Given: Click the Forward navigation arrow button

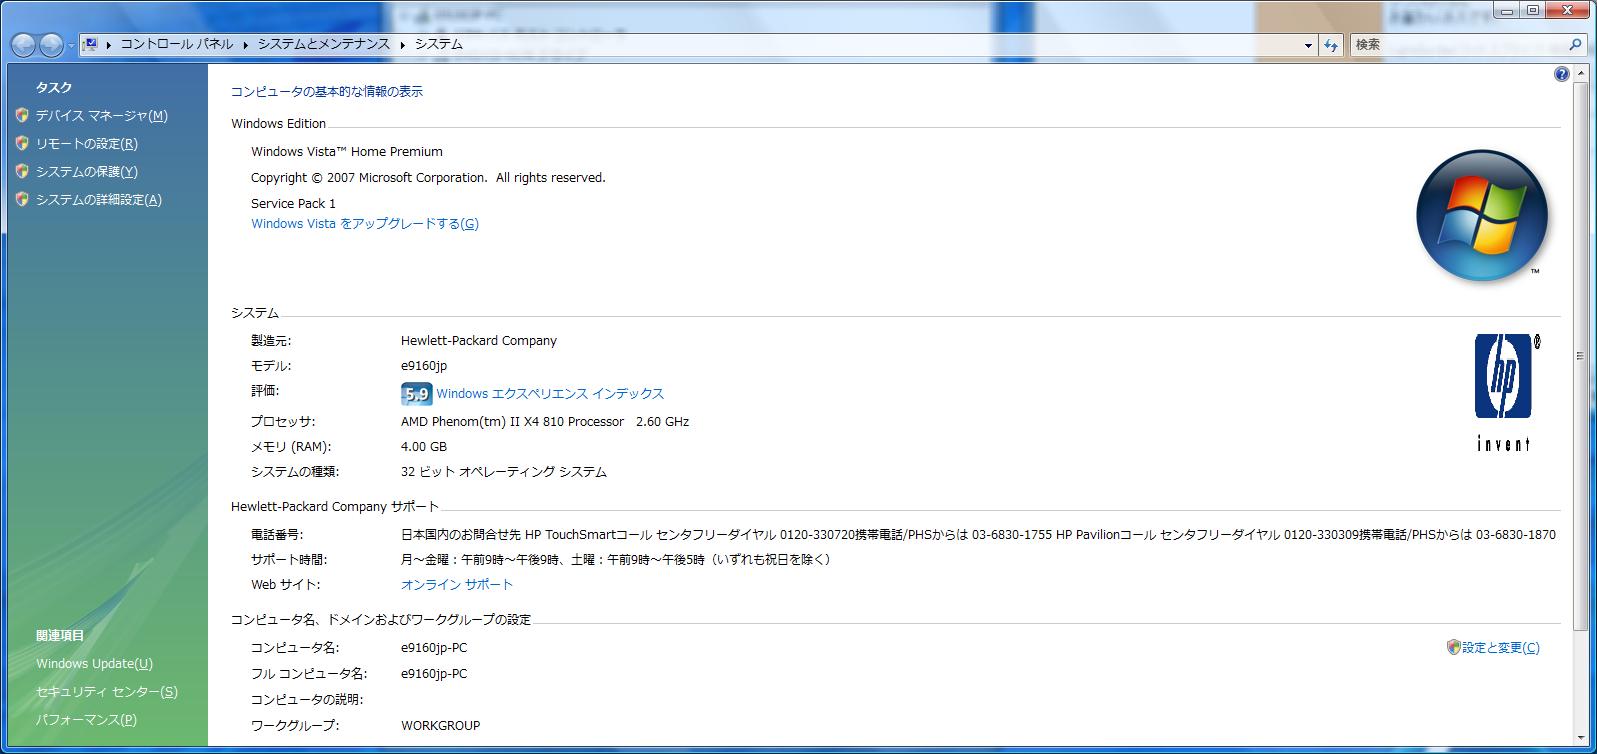Looking at the screenshot, I should (50, 45).
